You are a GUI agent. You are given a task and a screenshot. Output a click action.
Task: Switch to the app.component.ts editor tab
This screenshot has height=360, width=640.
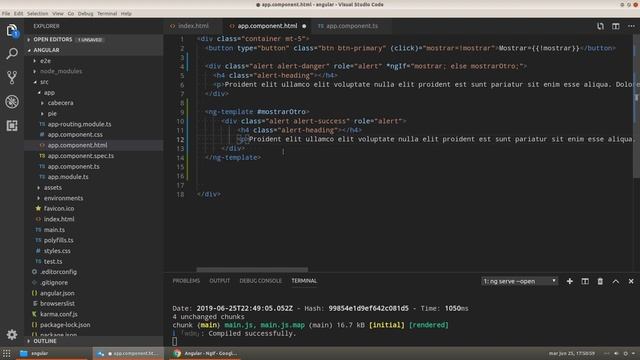pos(351,26)
